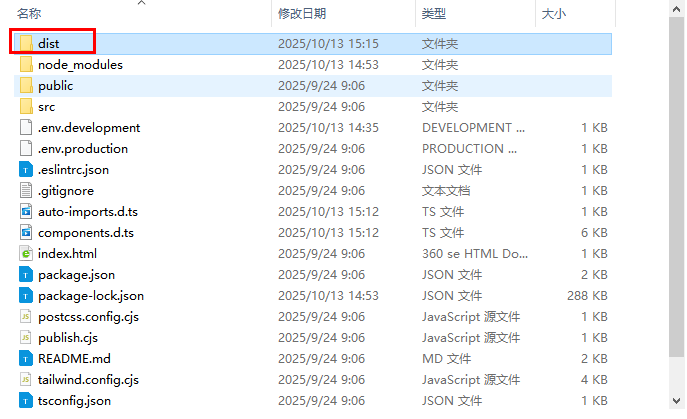Click the index.html browser icon
The image size is (687, 419).
pos(26,254)
